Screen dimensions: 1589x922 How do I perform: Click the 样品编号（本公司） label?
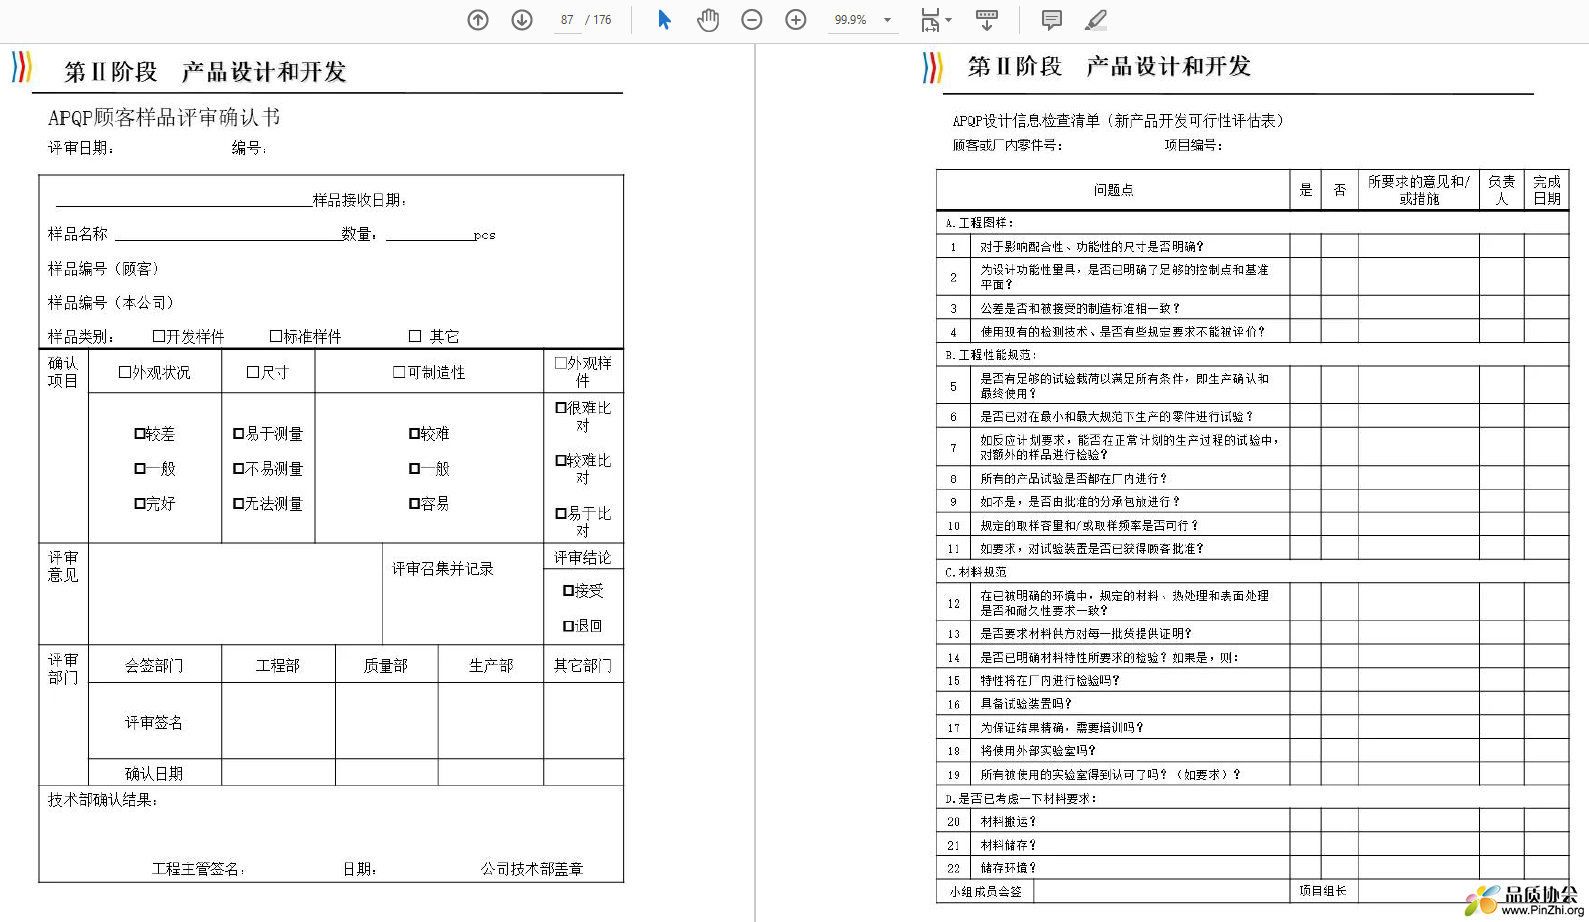pyautogui.click(x=111, y=303)
